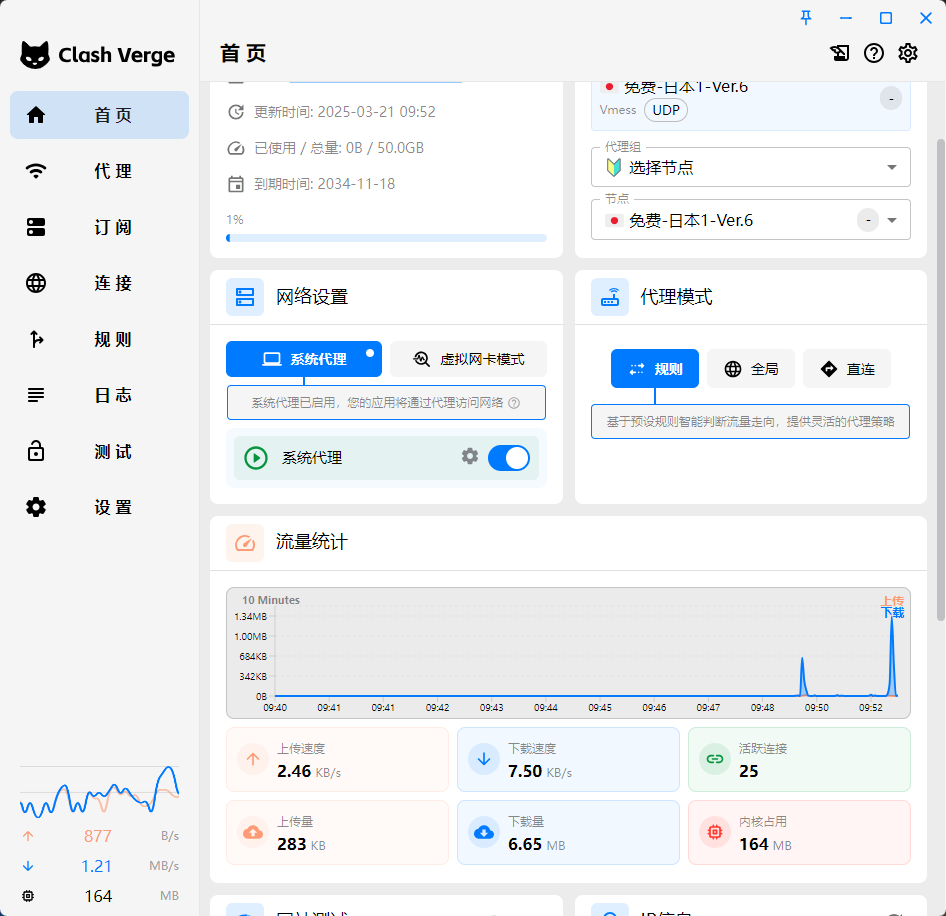Click the 活跃连接 25 card
Image resolution: width=946 pixels, height=916 pixels.
799,759
